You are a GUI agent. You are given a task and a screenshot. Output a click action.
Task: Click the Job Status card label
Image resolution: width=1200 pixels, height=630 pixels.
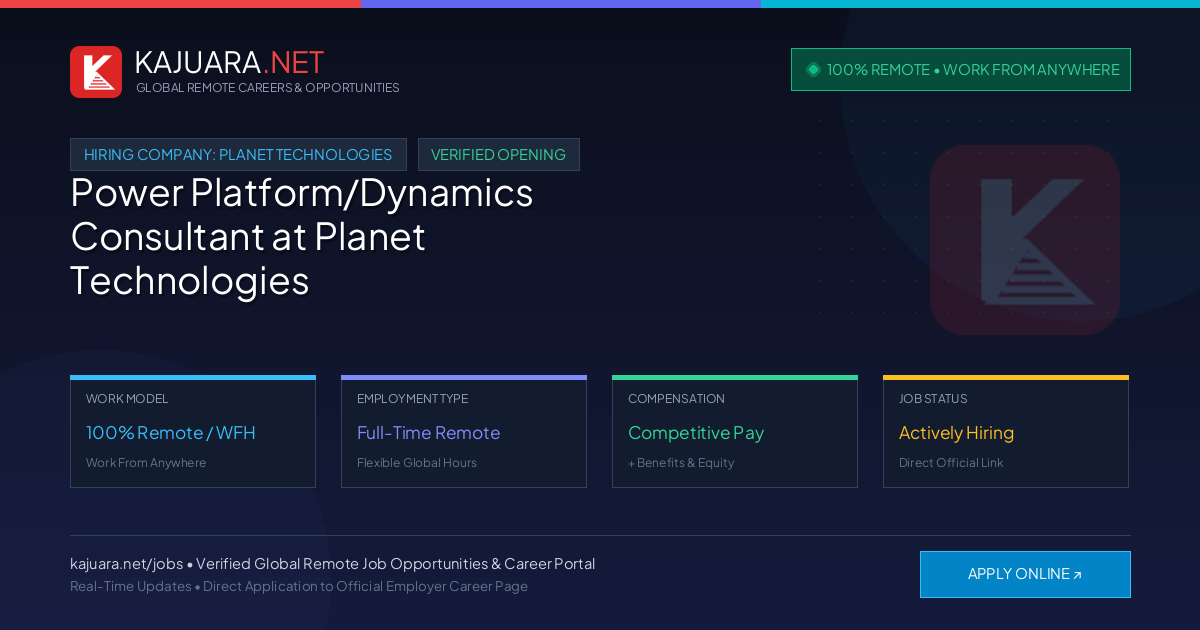[933, 399]
